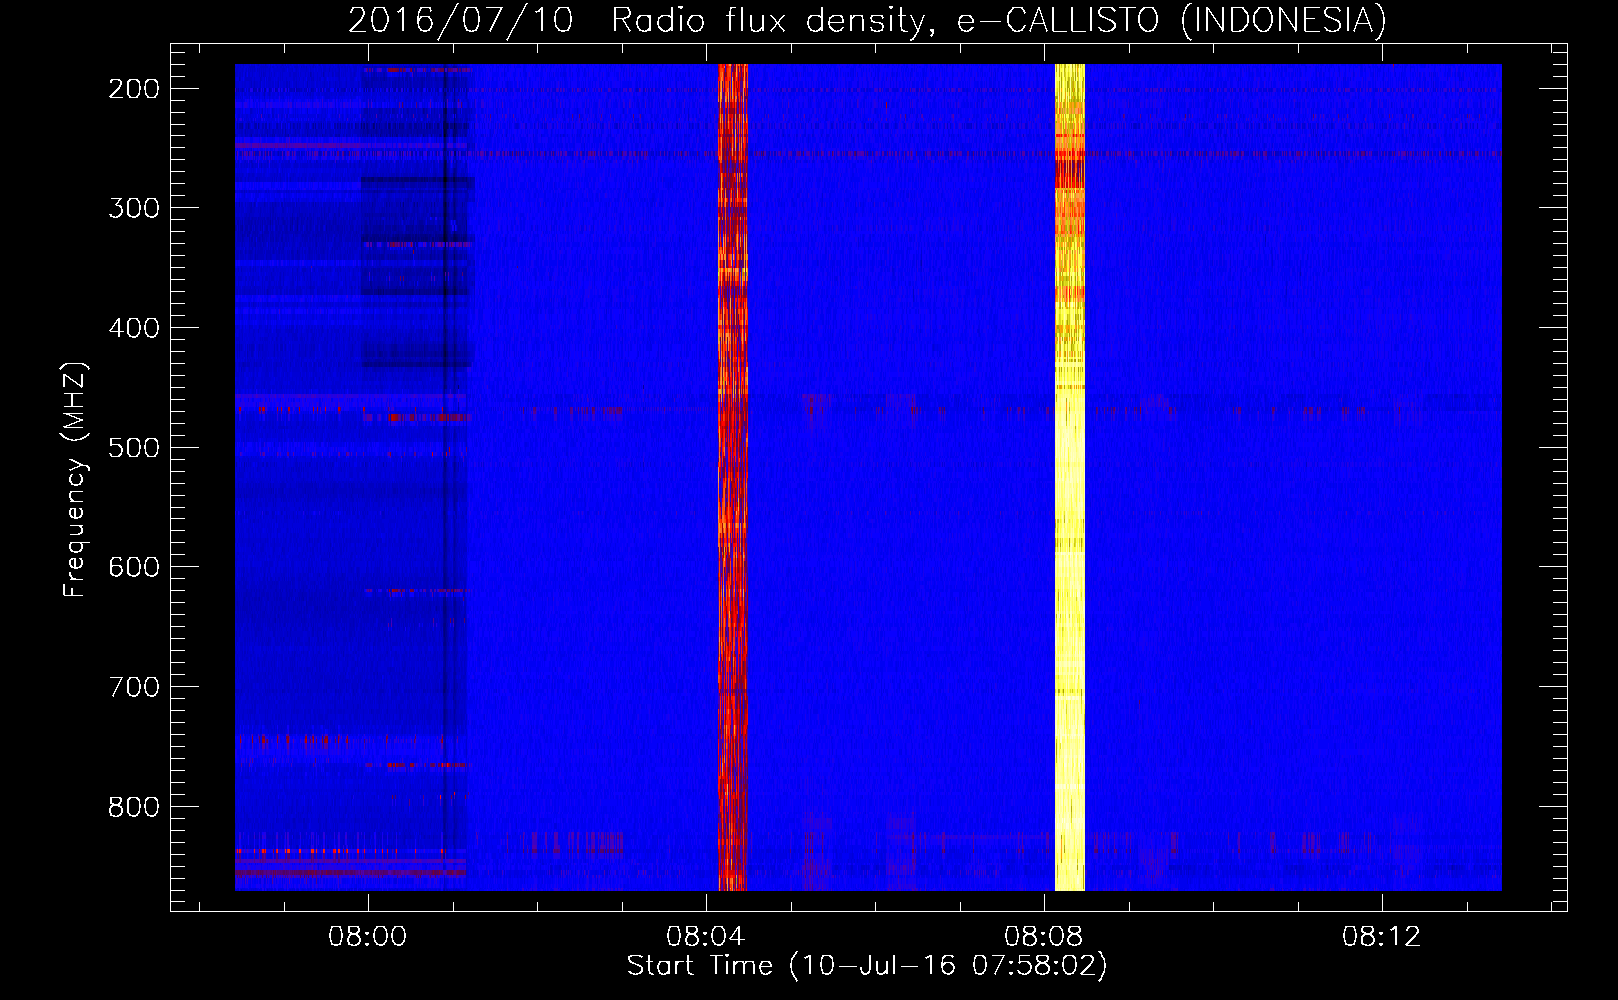Screen dimensions: 1618x1000
Task: Click the 300 frequency tick label
Action: coord(133,208)
